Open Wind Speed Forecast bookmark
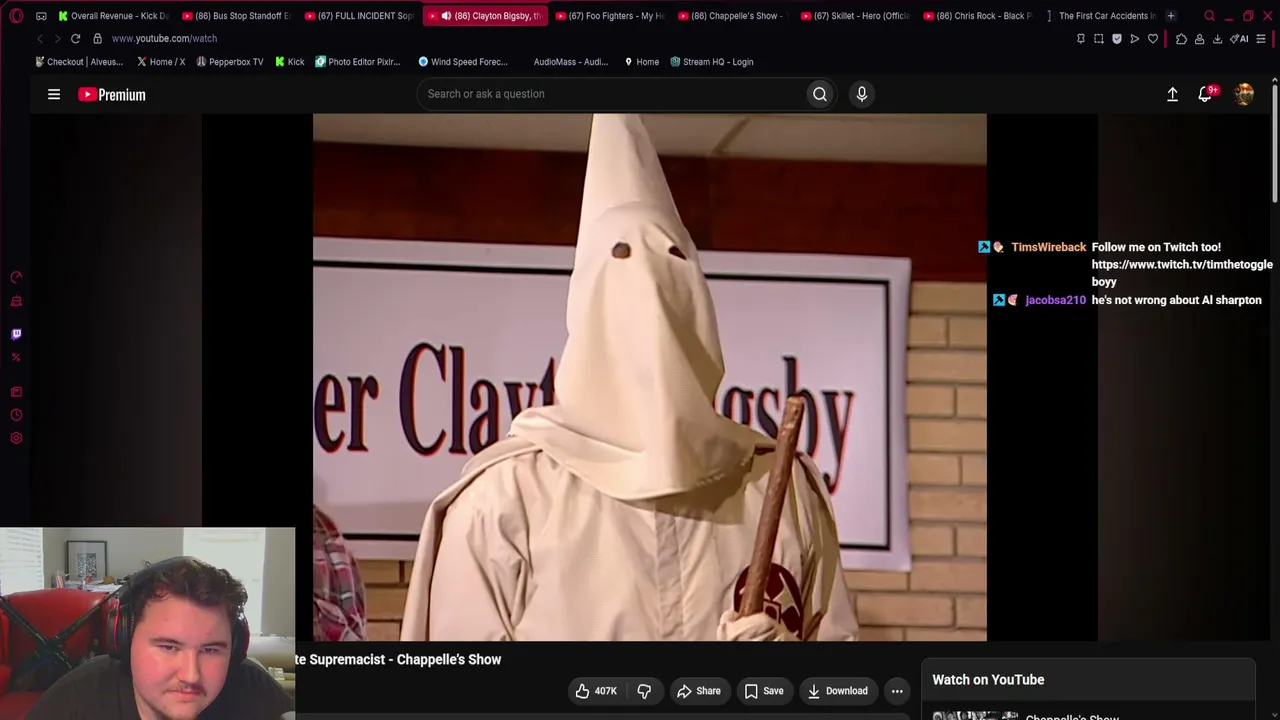The height and width of the screenshot is (720, 1280). 463,62
